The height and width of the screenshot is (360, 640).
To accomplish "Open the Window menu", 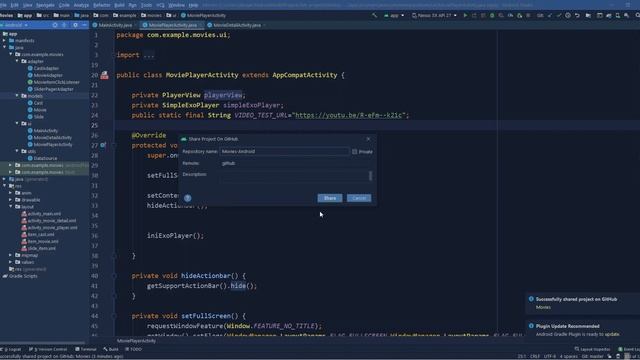I will point(176,5).
